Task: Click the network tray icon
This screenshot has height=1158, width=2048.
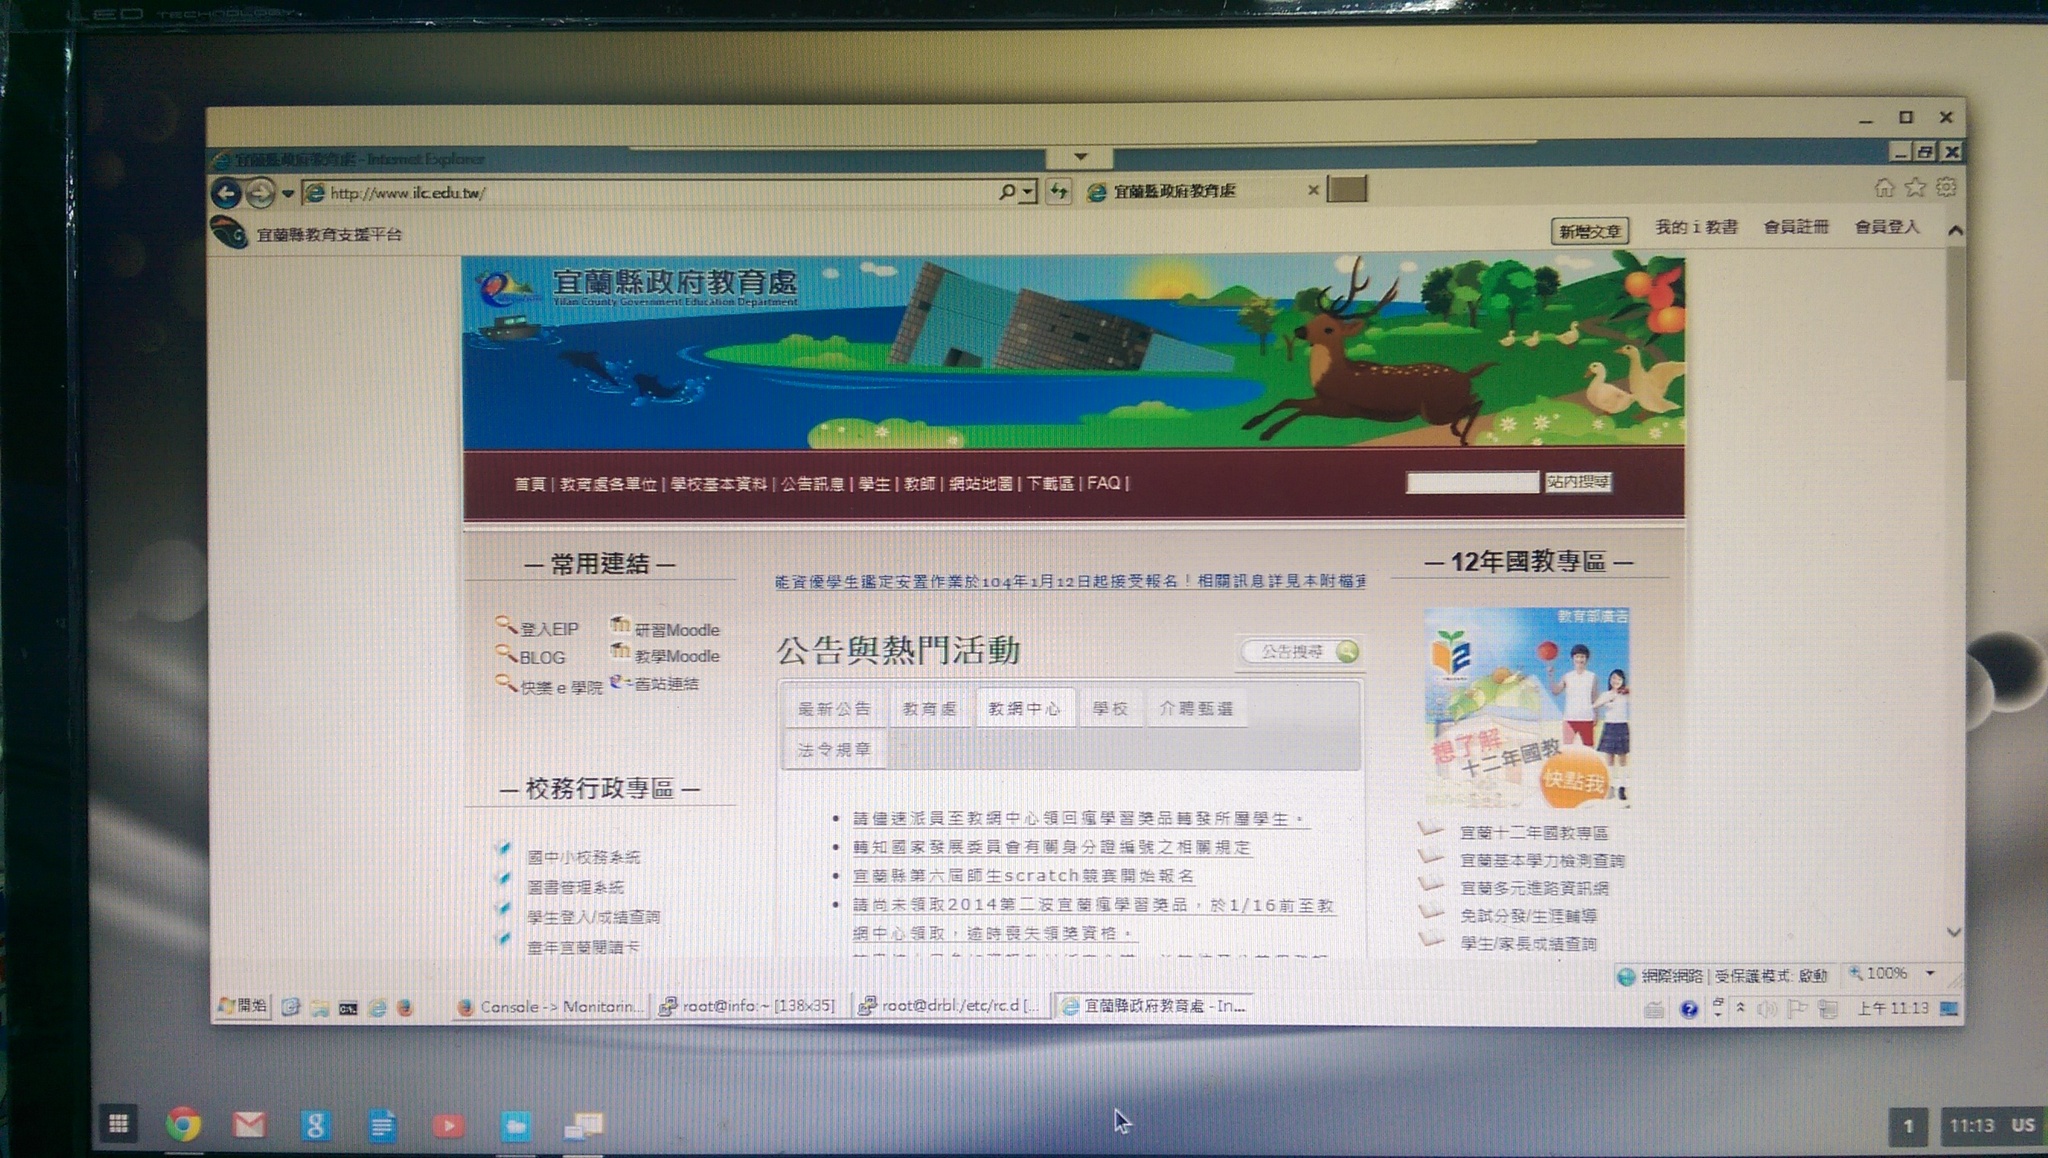Action: [1828, 1009]
